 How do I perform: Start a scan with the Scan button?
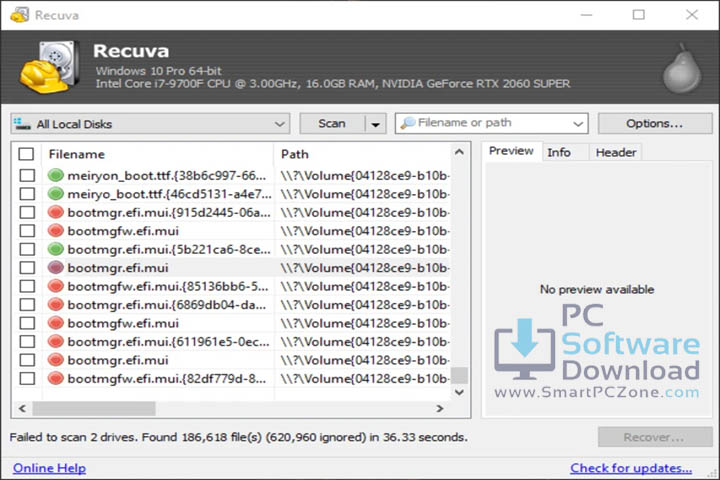coord(332,124)
